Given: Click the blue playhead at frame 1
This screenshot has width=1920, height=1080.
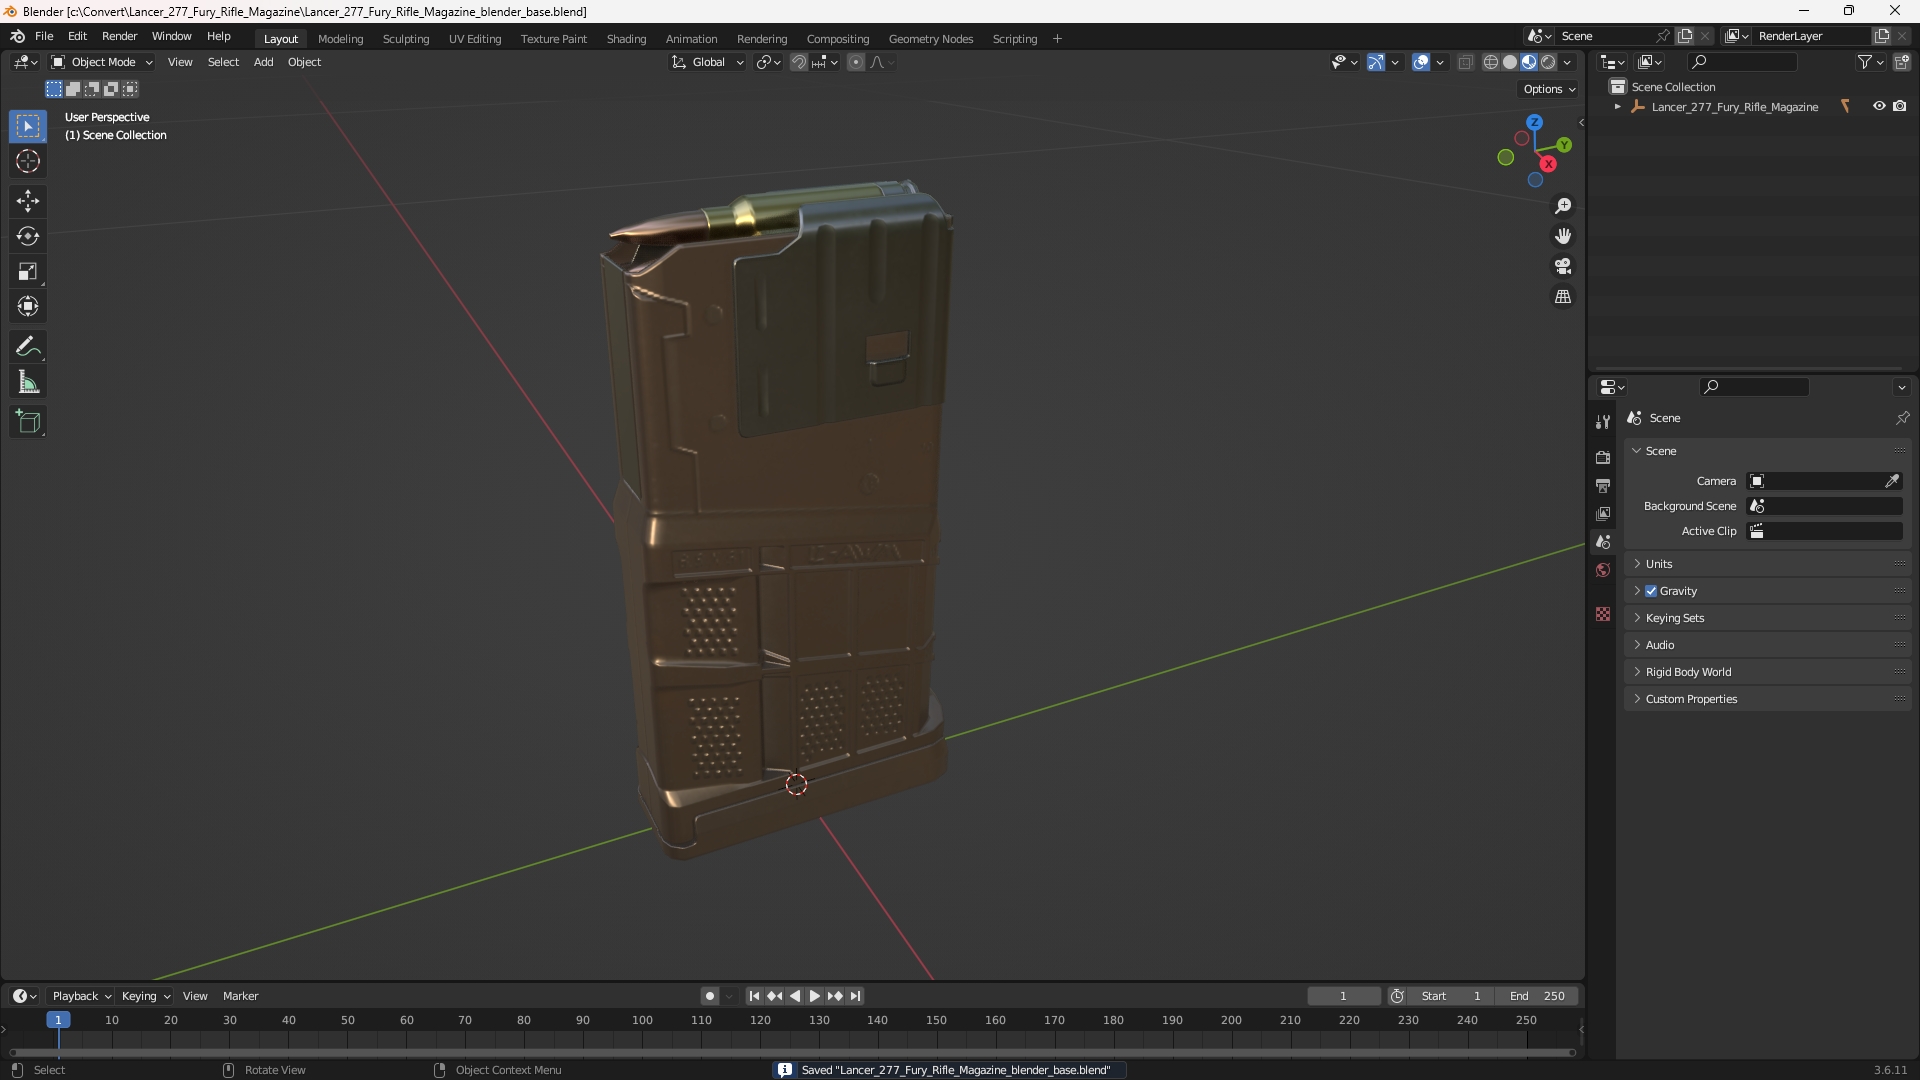Looking at the screenshot, I should click(58, 1020).
